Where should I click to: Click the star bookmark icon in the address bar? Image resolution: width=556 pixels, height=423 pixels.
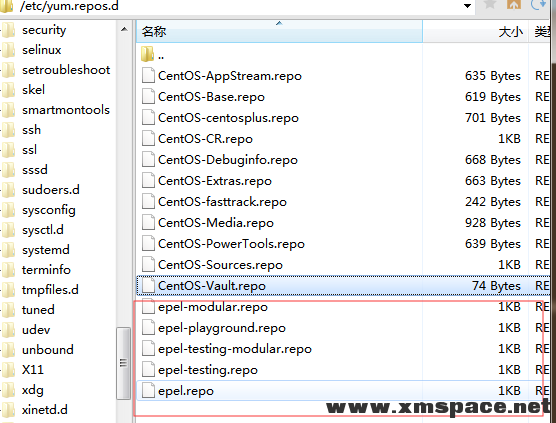click(x=490, y=4)
